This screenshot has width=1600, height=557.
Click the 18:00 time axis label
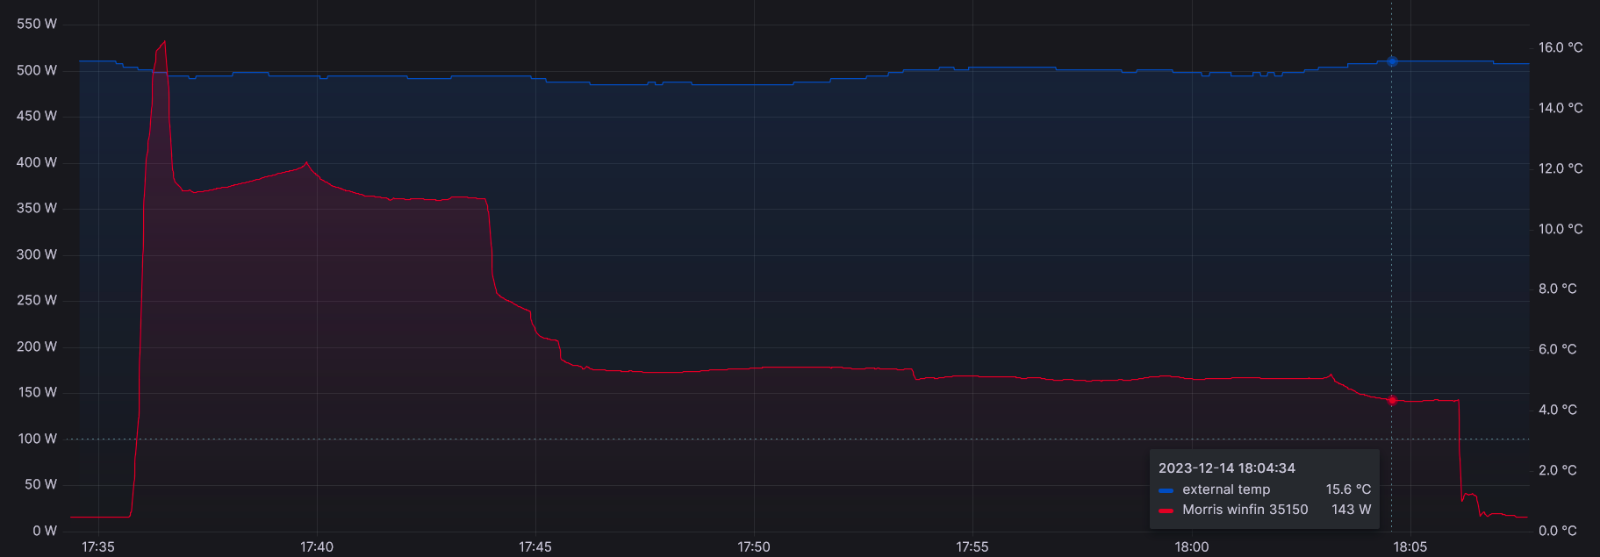1192,547
